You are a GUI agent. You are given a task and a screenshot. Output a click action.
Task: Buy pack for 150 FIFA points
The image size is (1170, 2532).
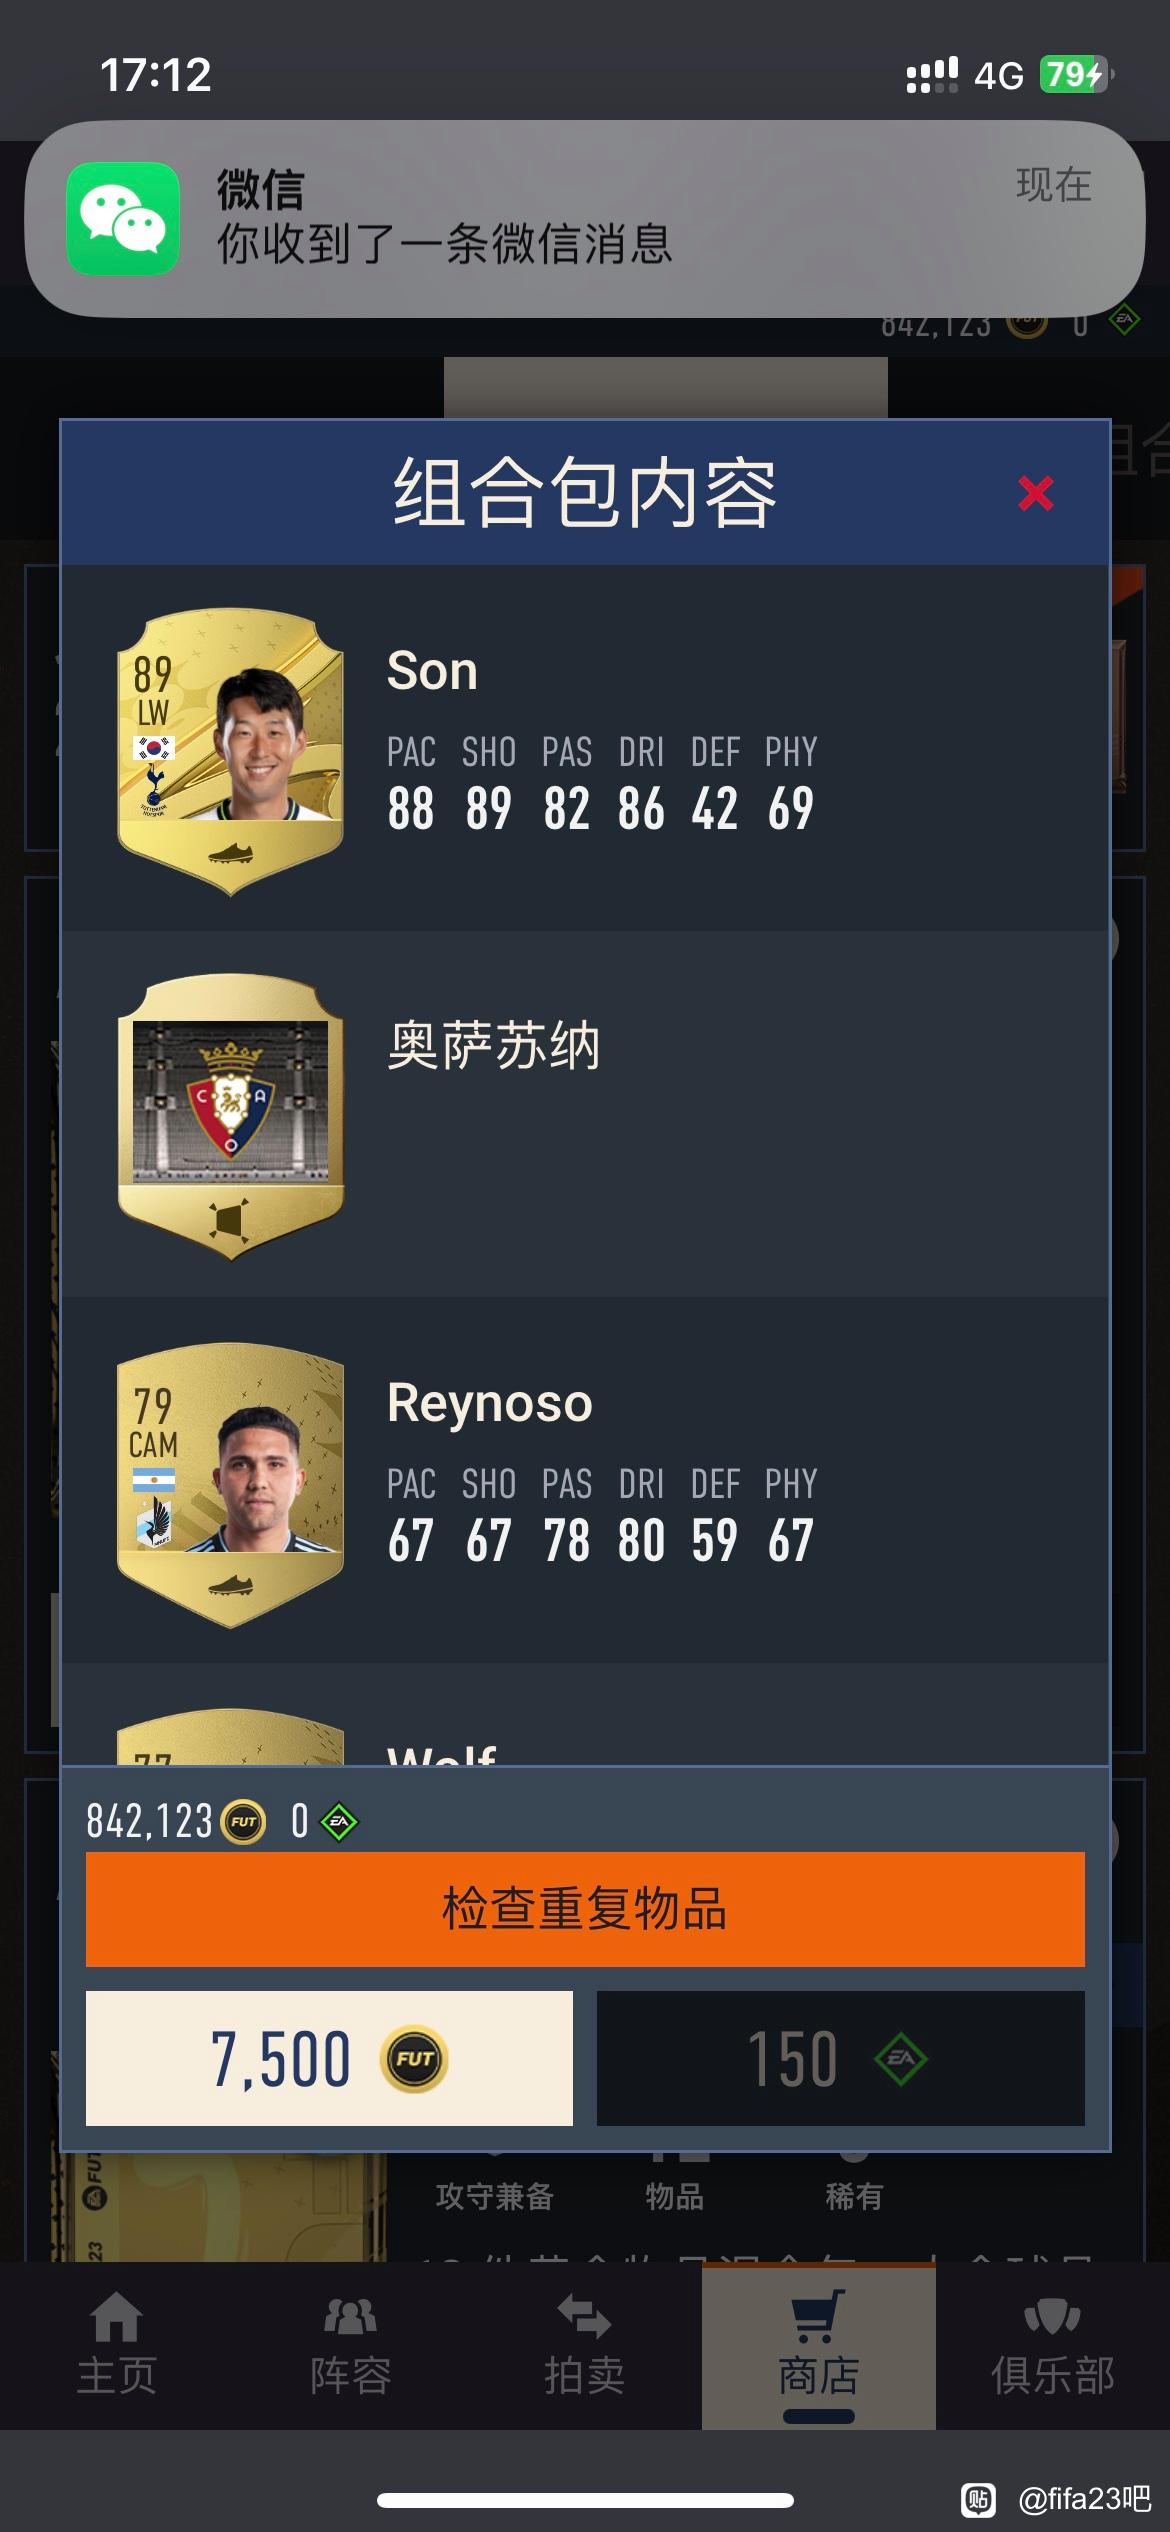(x=841, y=2058)
